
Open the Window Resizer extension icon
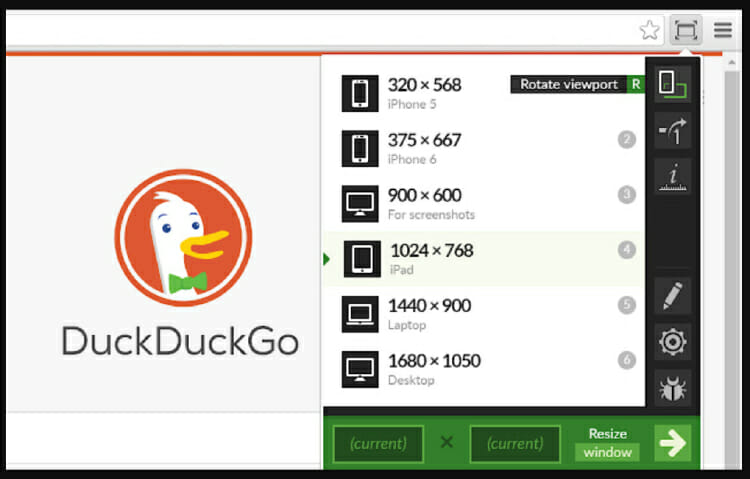click(x=685, y=31)
